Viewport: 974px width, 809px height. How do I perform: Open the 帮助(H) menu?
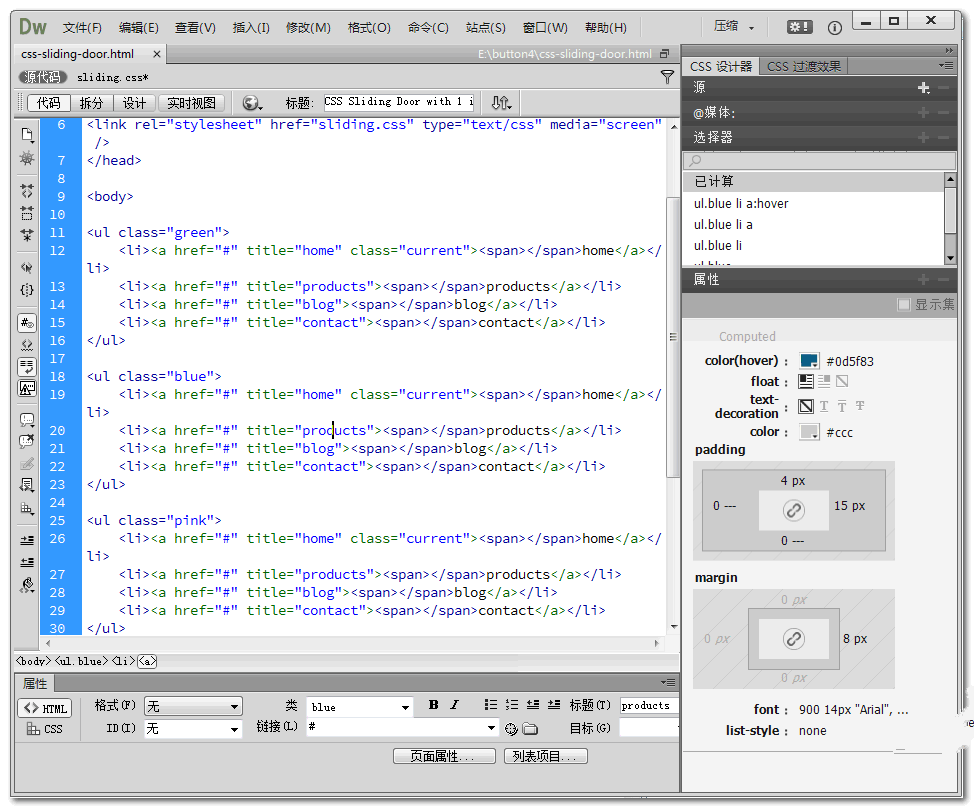click(x=606, y=27)
